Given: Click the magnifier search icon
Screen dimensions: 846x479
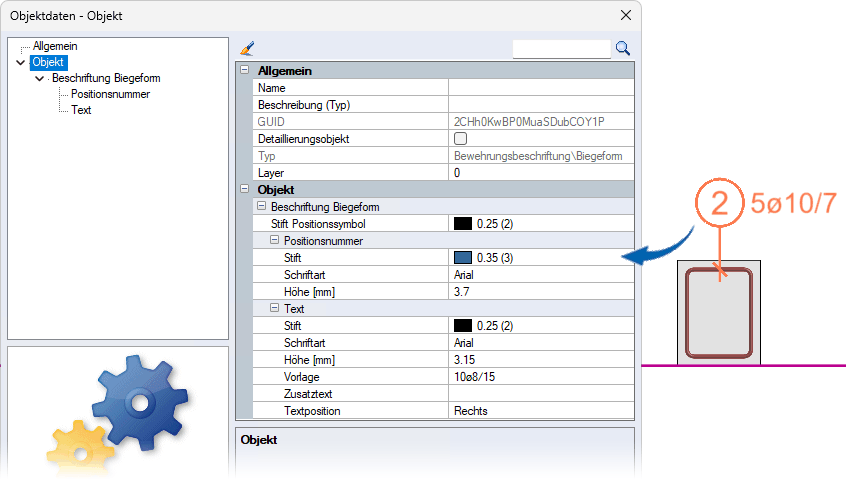Looking at the screenshot, I should pyautogui.click(x=622, y=48).
